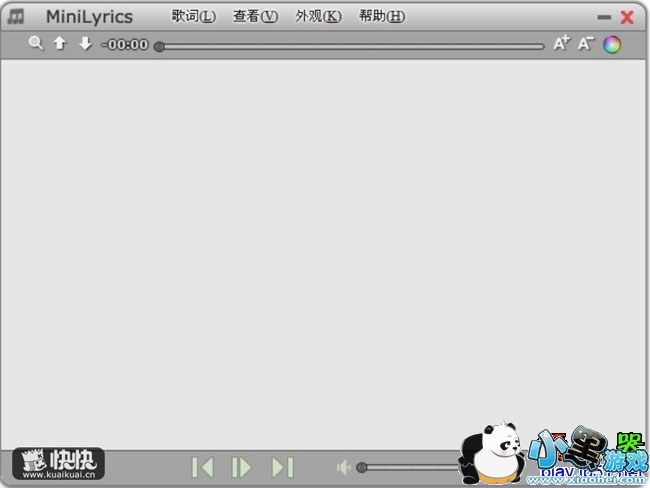Minimize the MiniLyrics window
The height and width of the screenshot is (488, 650).
click(604, 17)
